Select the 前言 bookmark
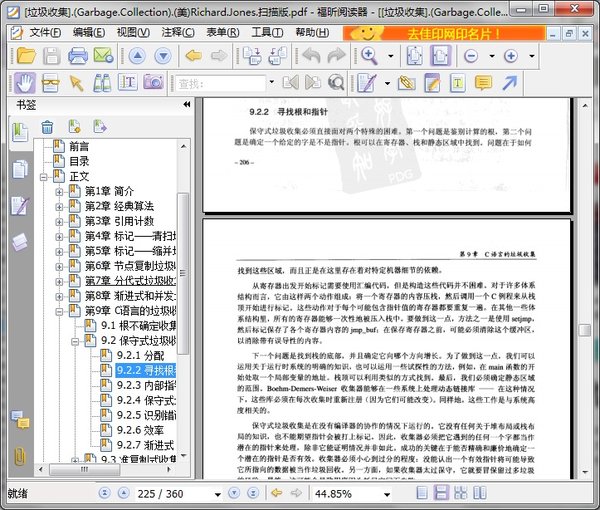Screen dimensions: 600x510 79,146
